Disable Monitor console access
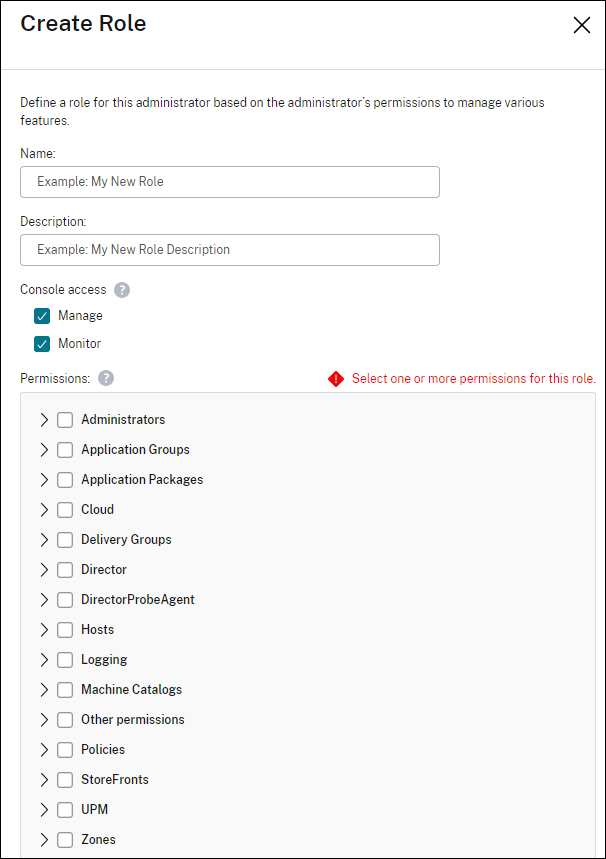The image size is (606, 859). click(x=41, y=343)
